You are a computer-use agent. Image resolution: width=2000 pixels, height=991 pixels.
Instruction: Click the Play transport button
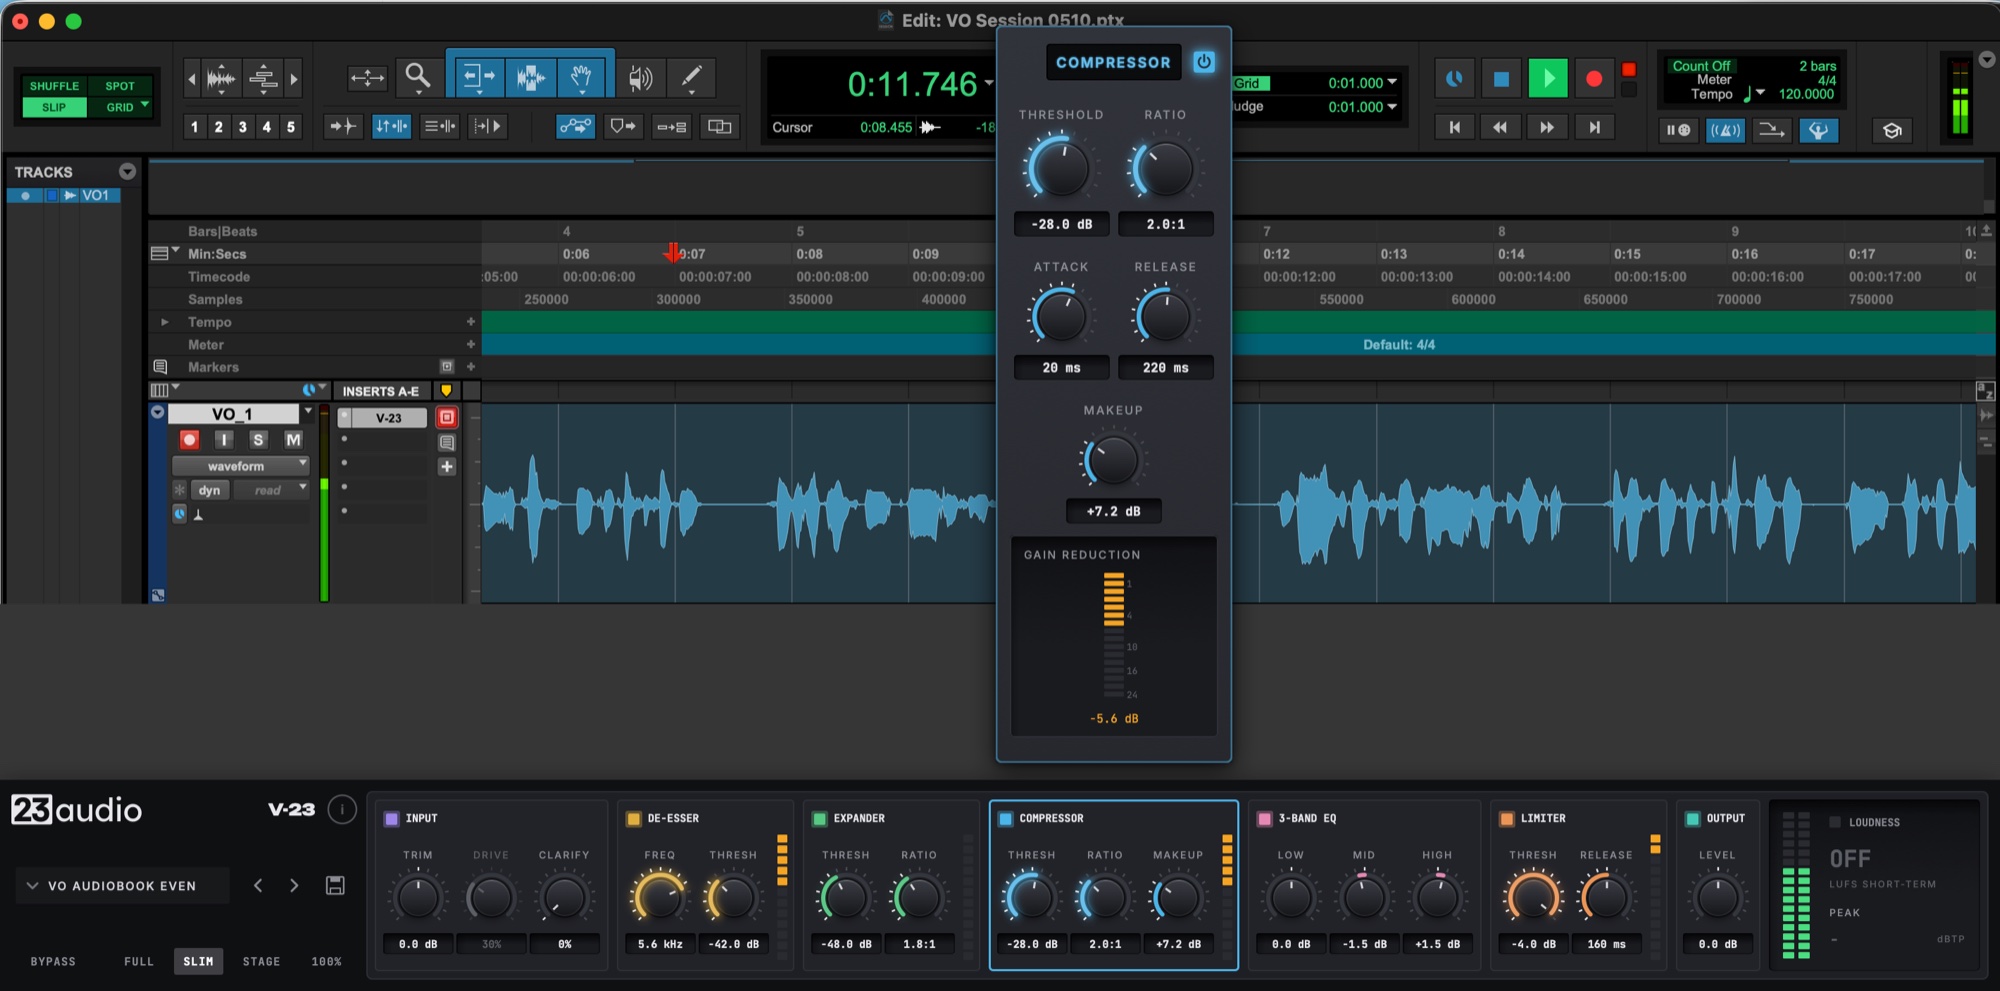point(1548,78)
